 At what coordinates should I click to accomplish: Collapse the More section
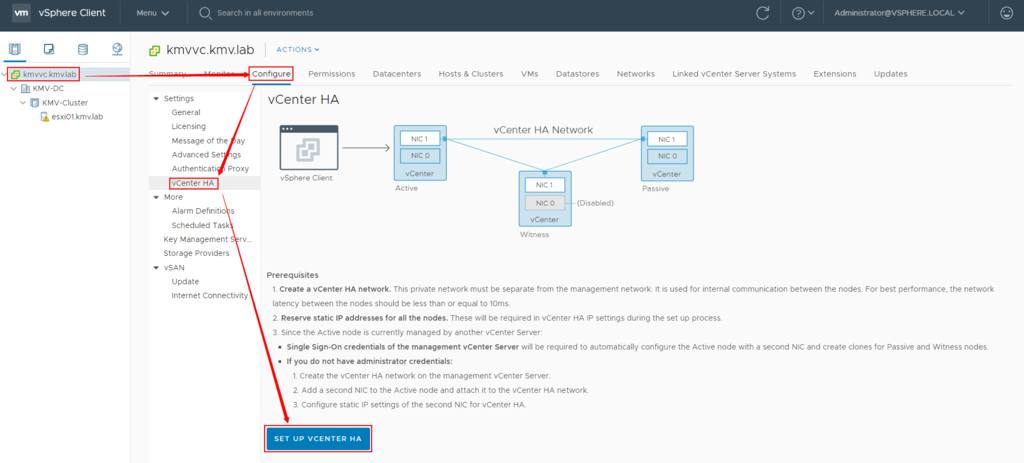coord(156,197)
